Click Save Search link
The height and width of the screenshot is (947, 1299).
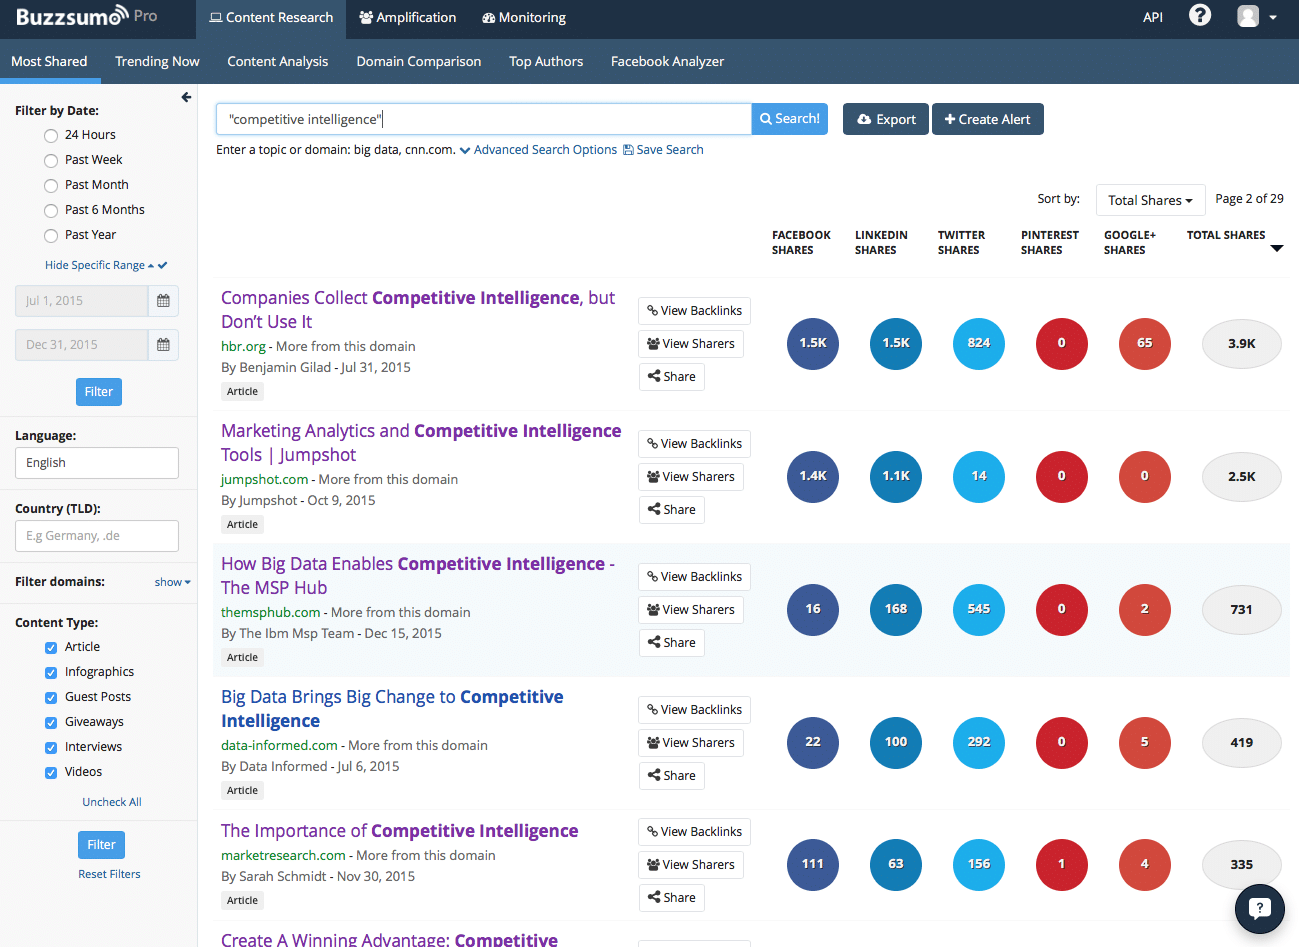tap(663, 150)
